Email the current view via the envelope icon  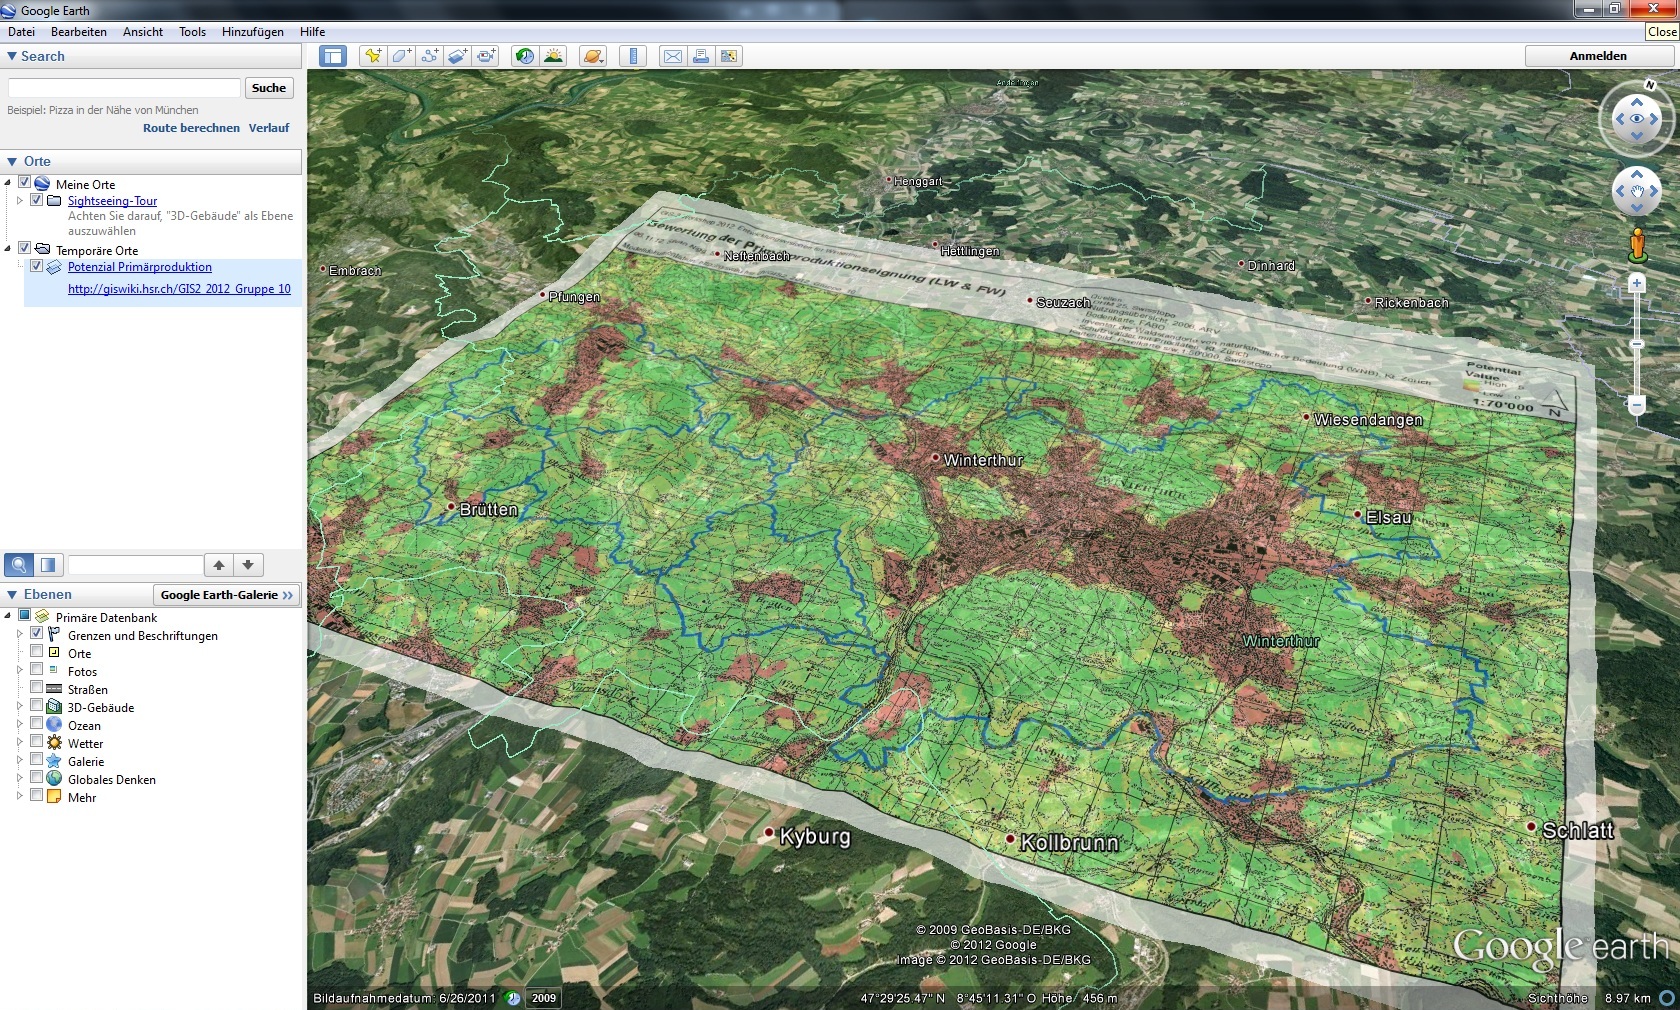click(x=672, y=57)
